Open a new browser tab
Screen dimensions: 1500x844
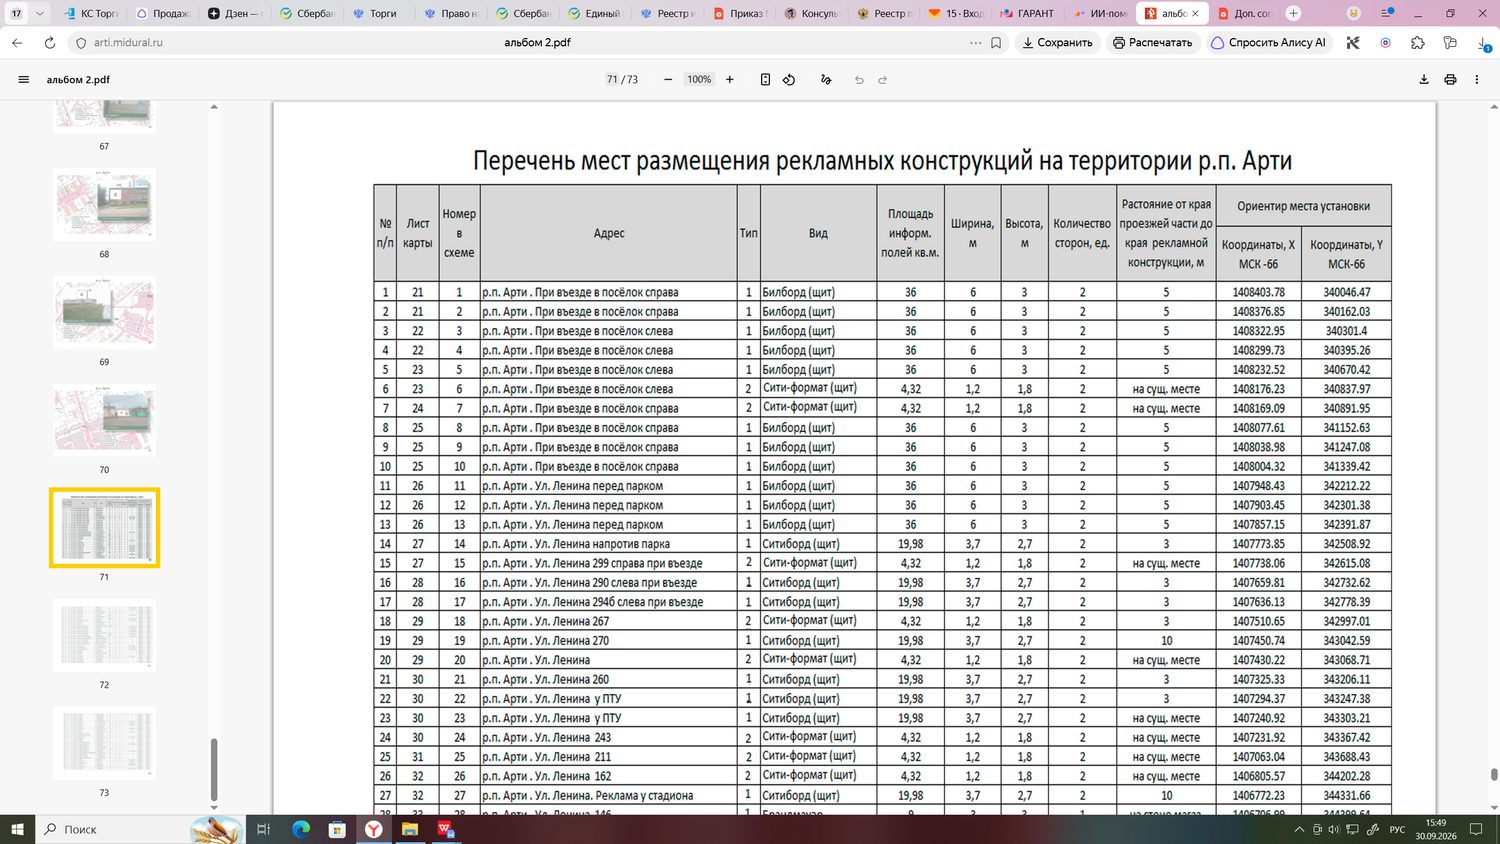tap(1293, 13)
